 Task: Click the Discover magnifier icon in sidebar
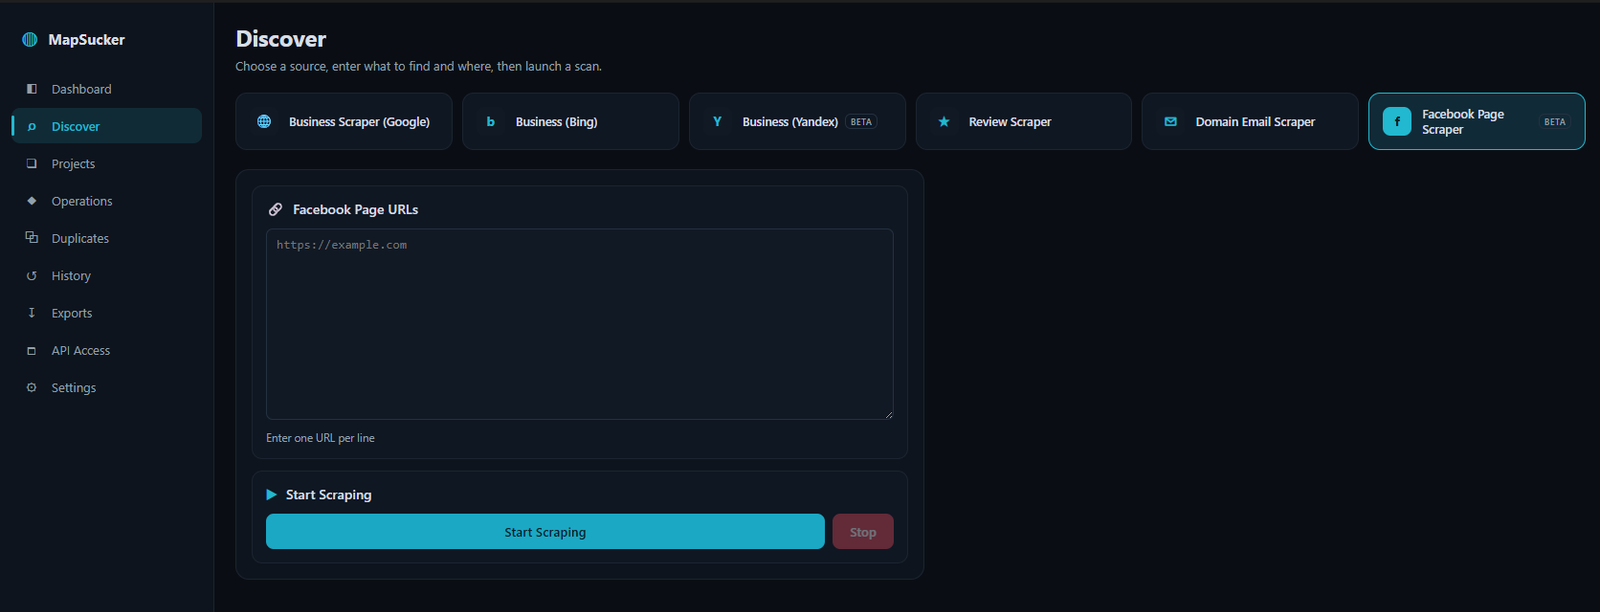pos(32,126)
